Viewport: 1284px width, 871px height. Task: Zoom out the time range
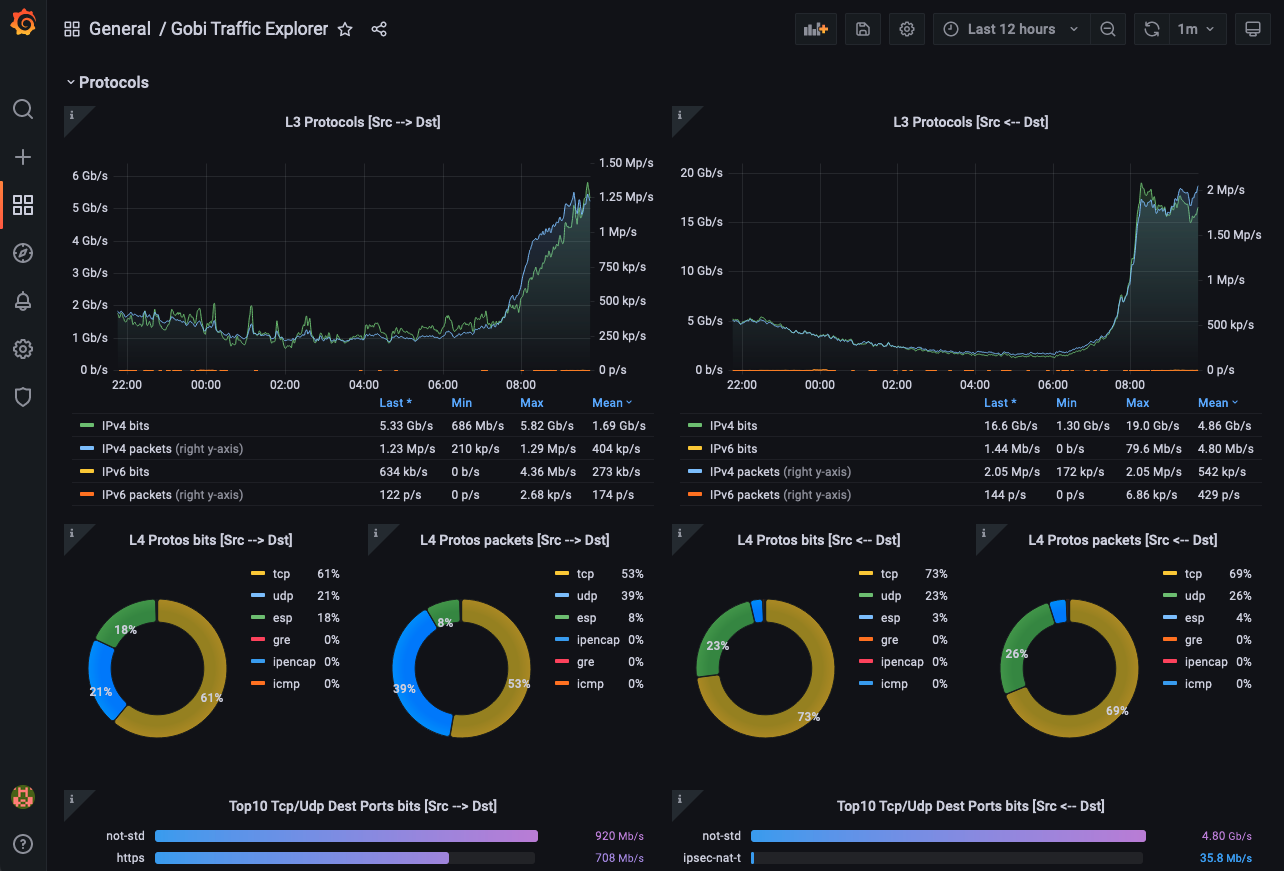(x=1108, y=29)
